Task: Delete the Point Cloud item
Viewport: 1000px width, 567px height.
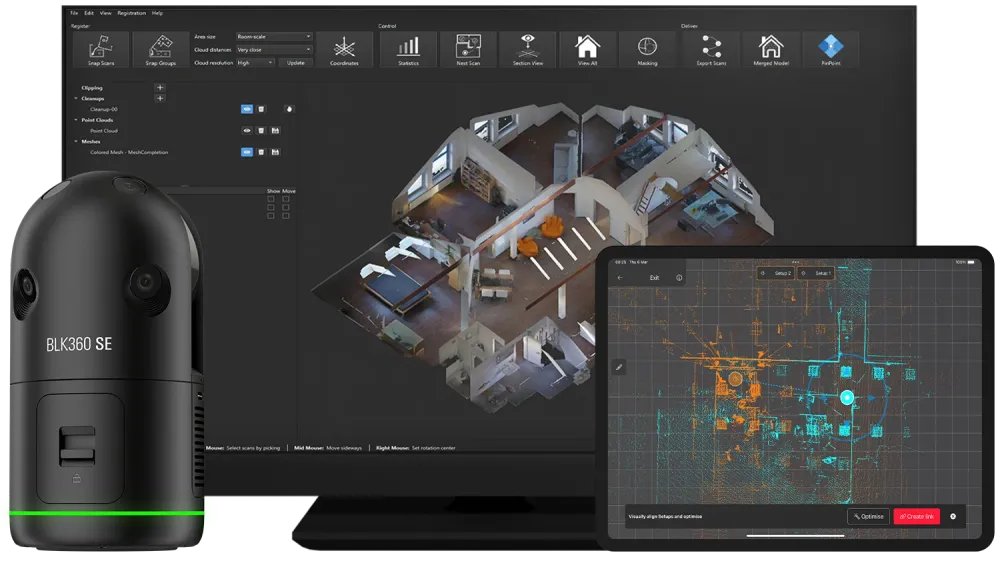Action: tap(261, 131)
